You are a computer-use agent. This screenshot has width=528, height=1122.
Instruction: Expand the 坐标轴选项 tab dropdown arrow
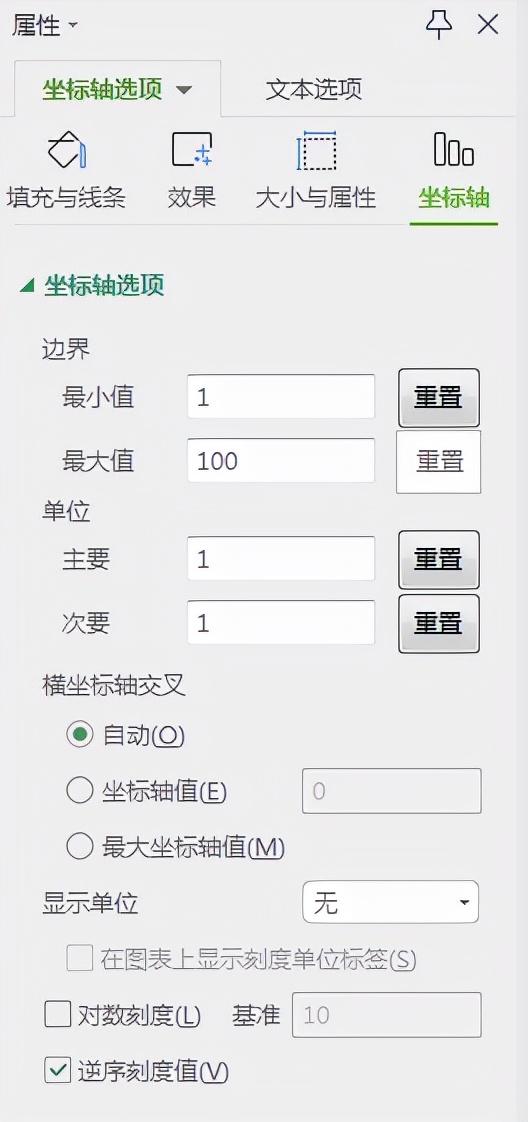pyautogui.click(x=184, y=90)
